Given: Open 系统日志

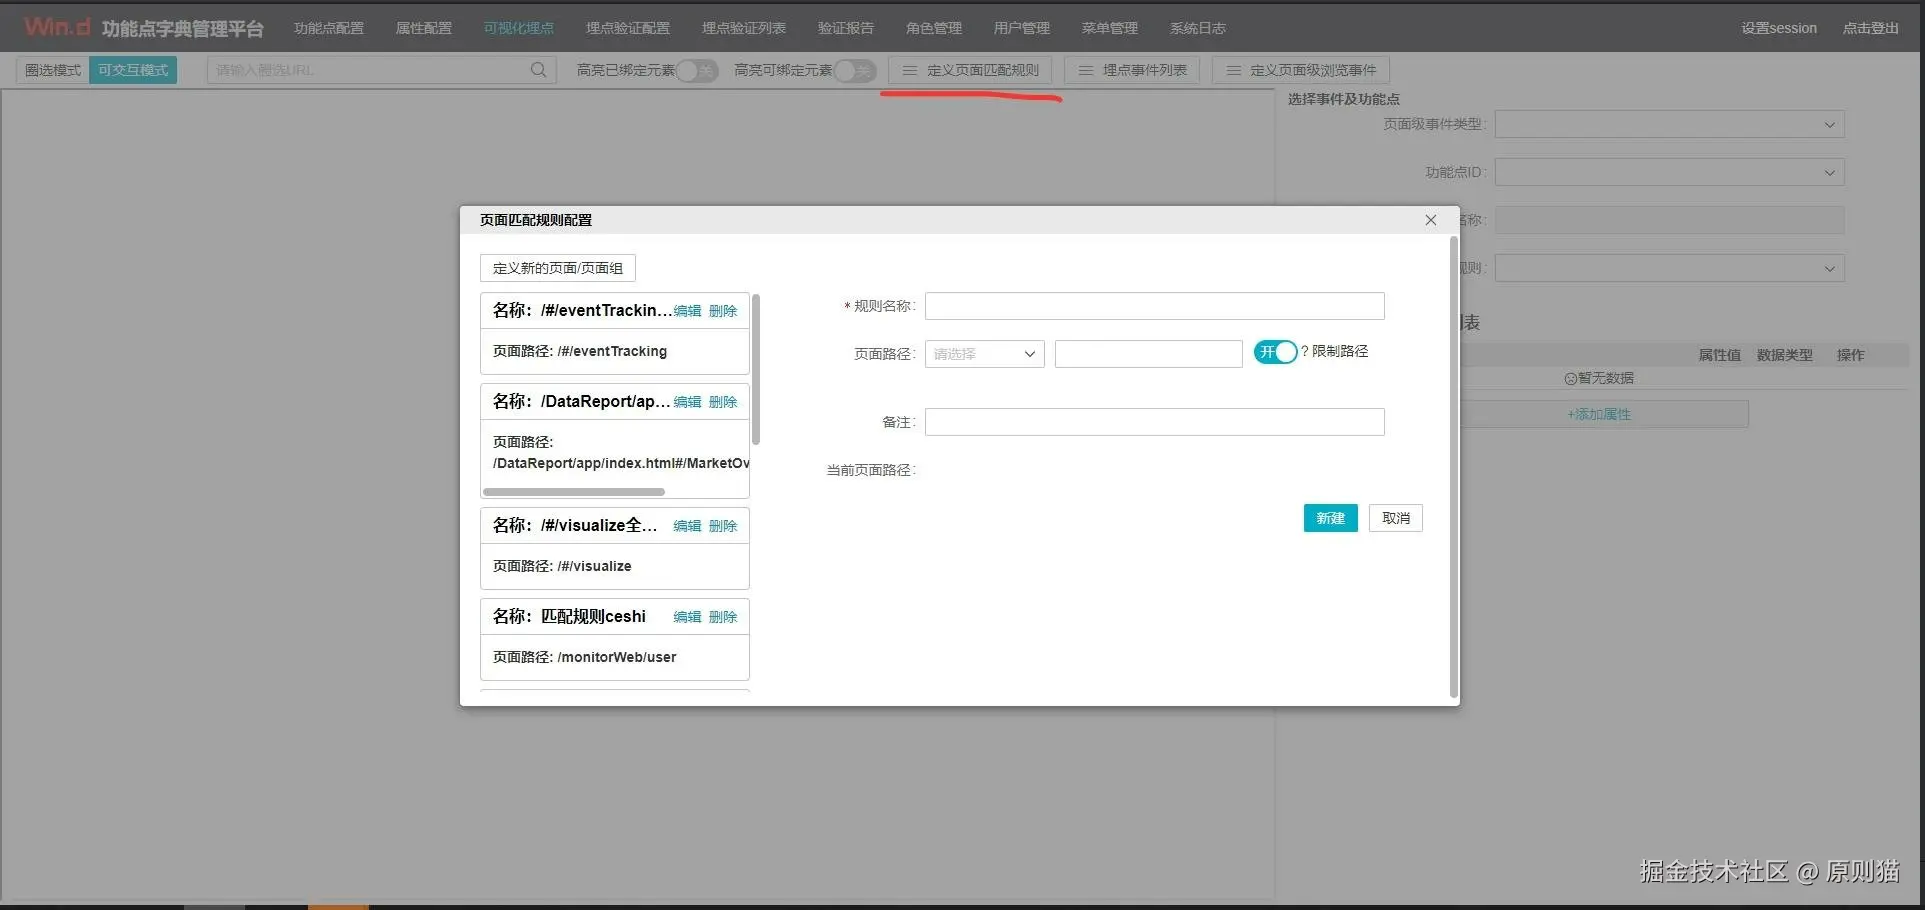Looking at the screenshot, I should (x=1198, y=28).
